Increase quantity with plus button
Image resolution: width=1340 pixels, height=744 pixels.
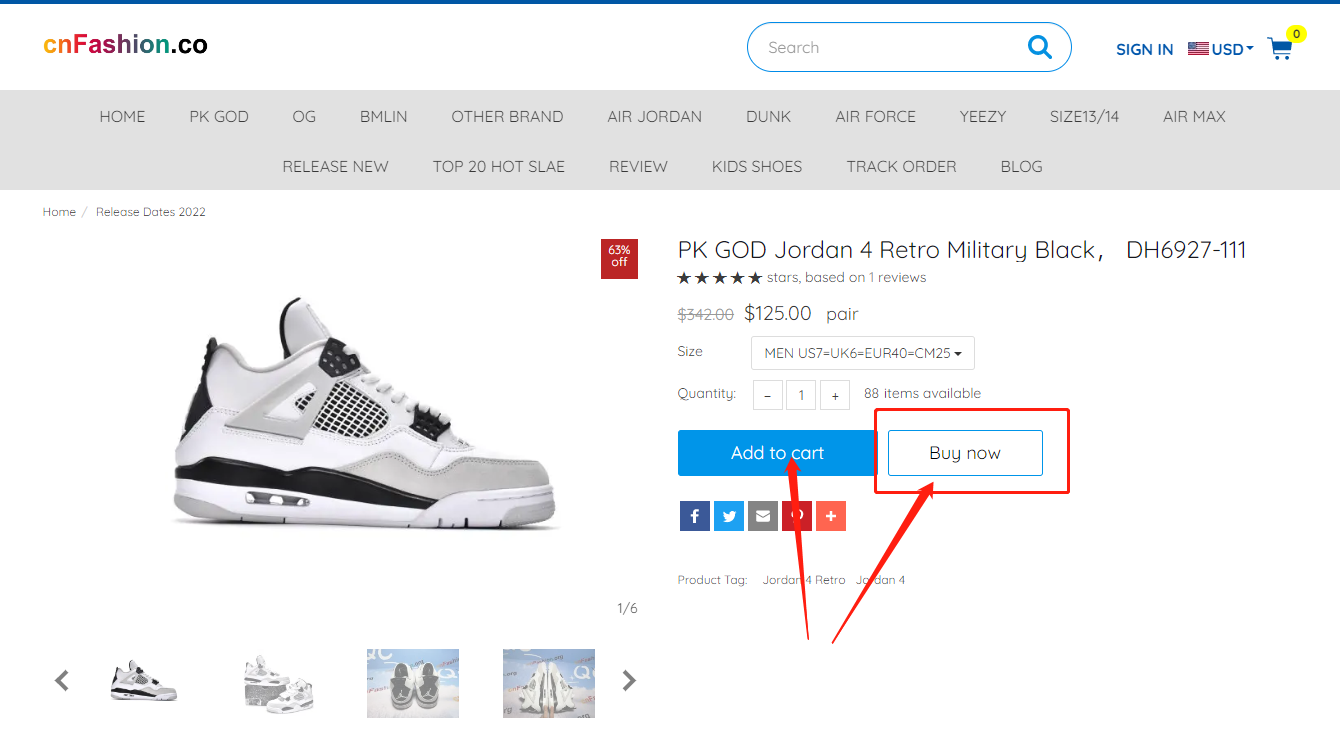835,395
